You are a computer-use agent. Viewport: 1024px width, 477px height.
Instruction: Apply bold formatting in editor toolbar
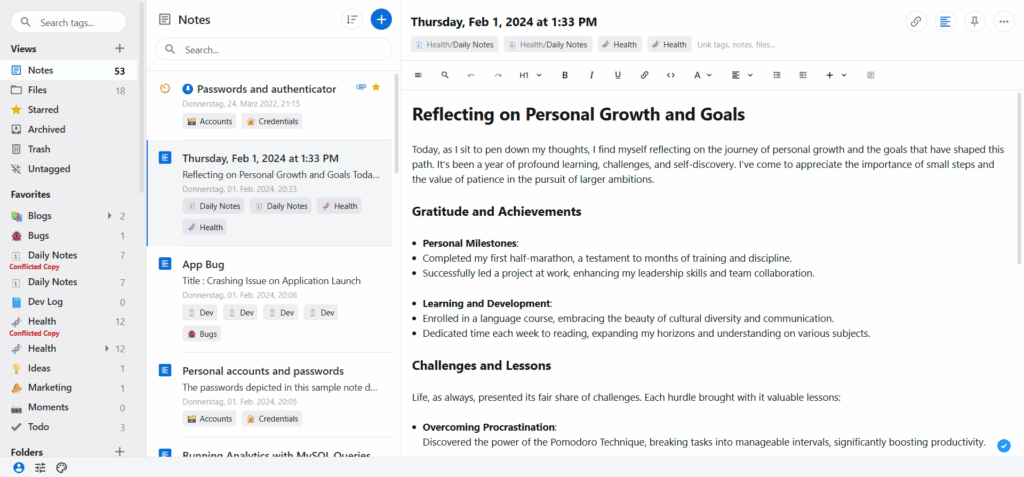(565, 75)
